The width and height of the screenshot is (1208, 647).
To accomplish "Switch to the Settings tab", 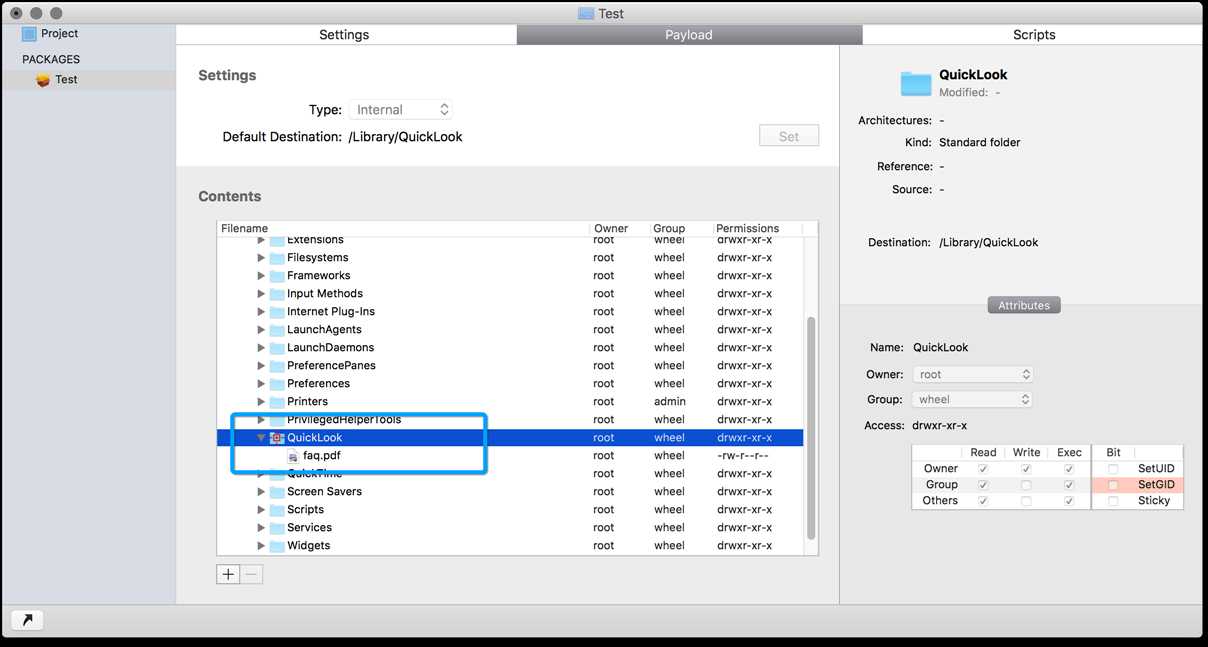I will (345, 35).
